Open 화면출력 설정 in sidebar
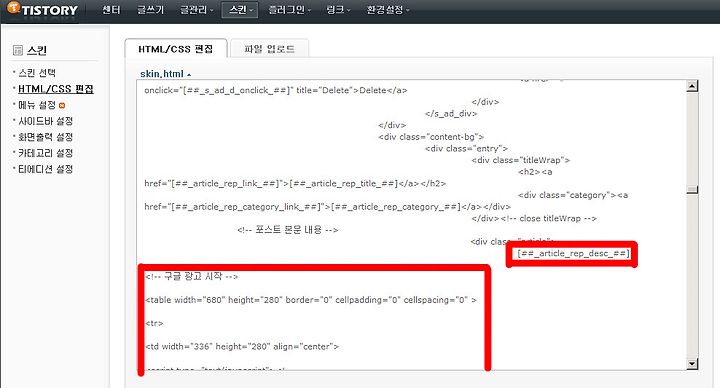Screen dimensions: 720x388 pyautogui.click(x=45, y=137)
